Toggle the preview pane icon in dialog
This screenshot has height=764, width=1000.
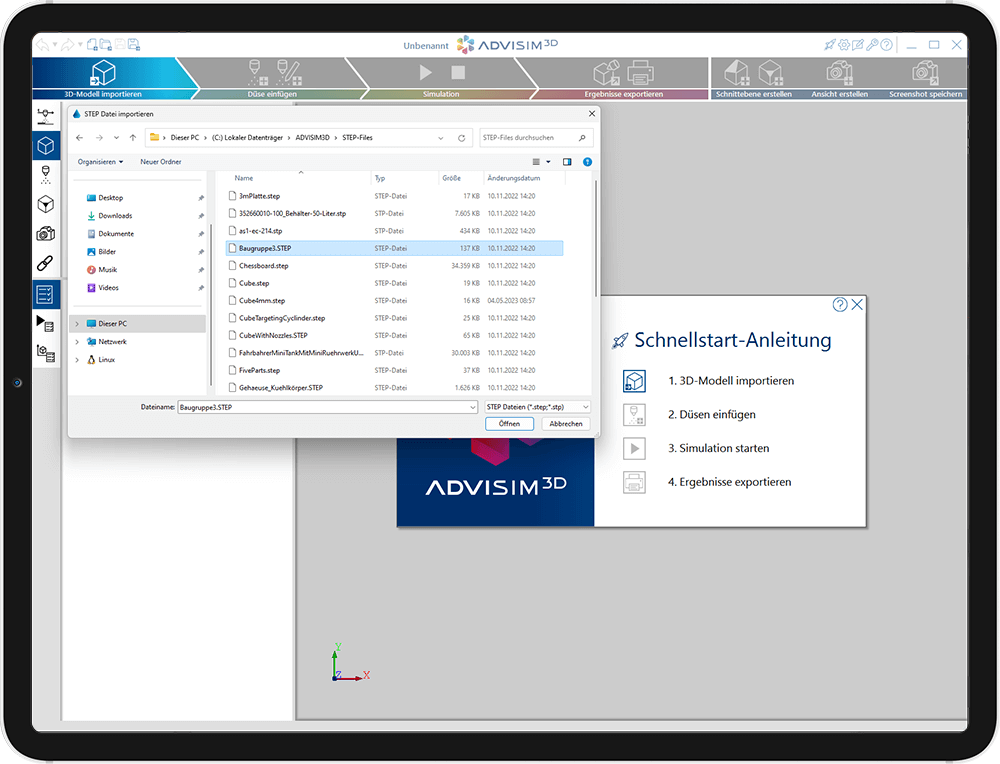point(567,162)
